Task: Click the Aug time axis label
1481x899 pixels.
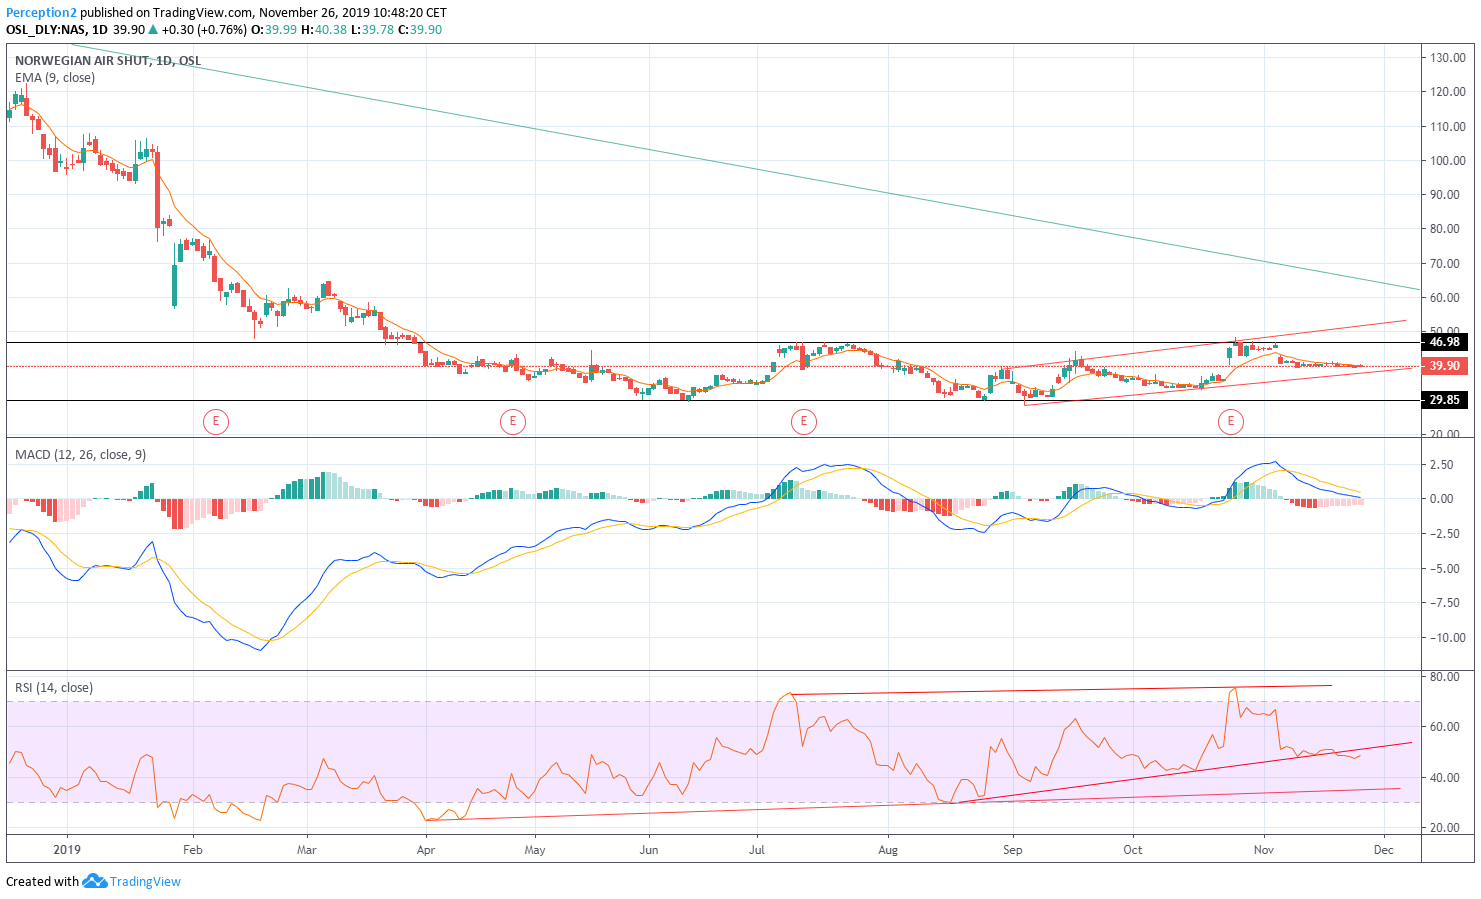Action: pyautogui.click(x=888, y=850)
